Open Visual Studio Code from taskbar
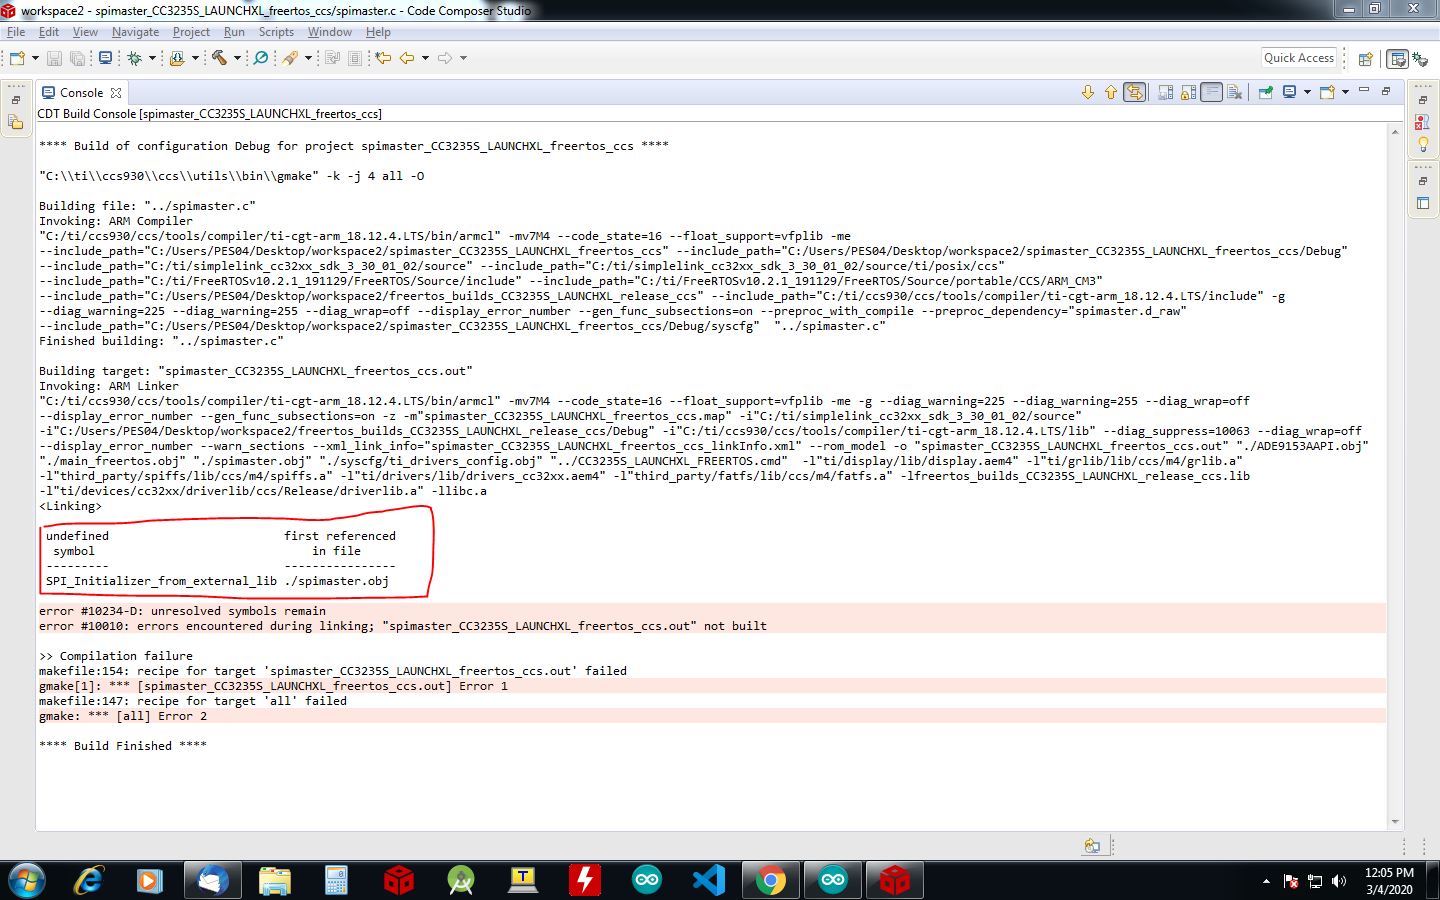The image size is (1440, 900). pyautogui.click(x=708, y=880)
